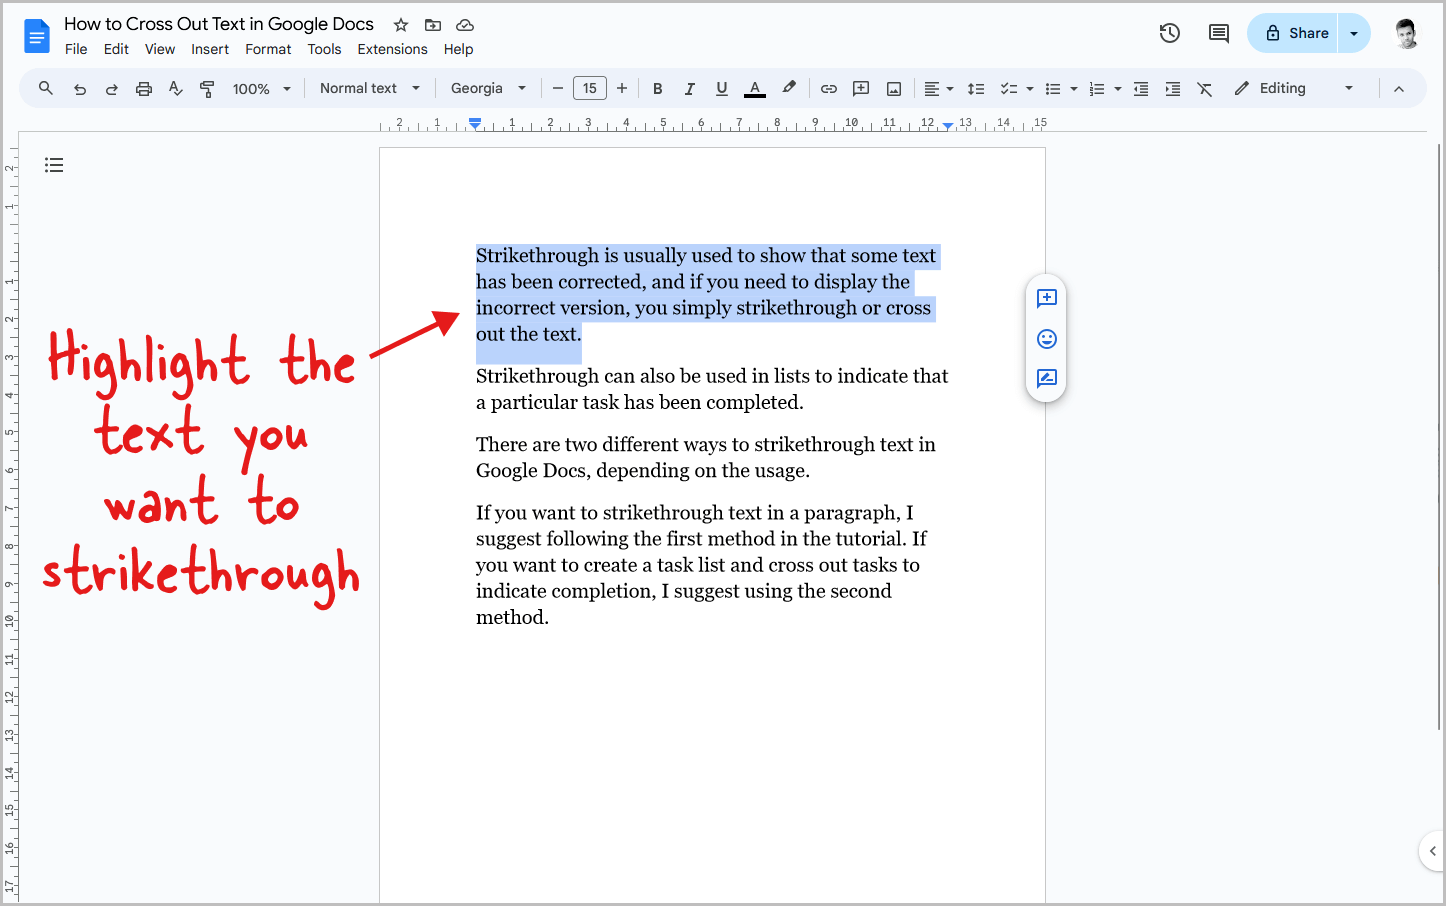Expand the checklist options arrow
Viewport: 1446px width, 906px height.
click(x=1030, y=89)
